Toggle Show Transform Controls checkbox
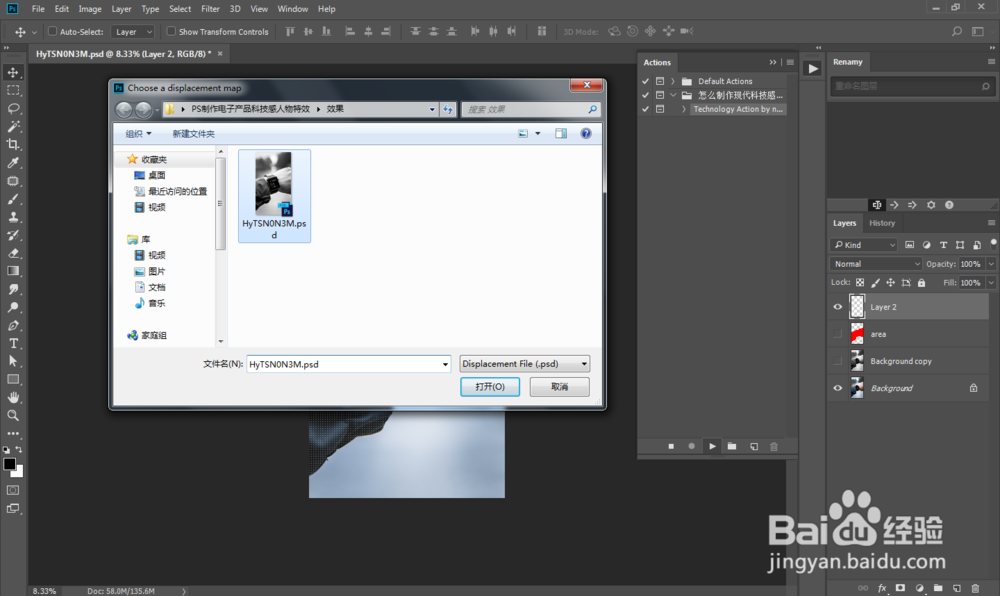 click(x=171, y=31)
